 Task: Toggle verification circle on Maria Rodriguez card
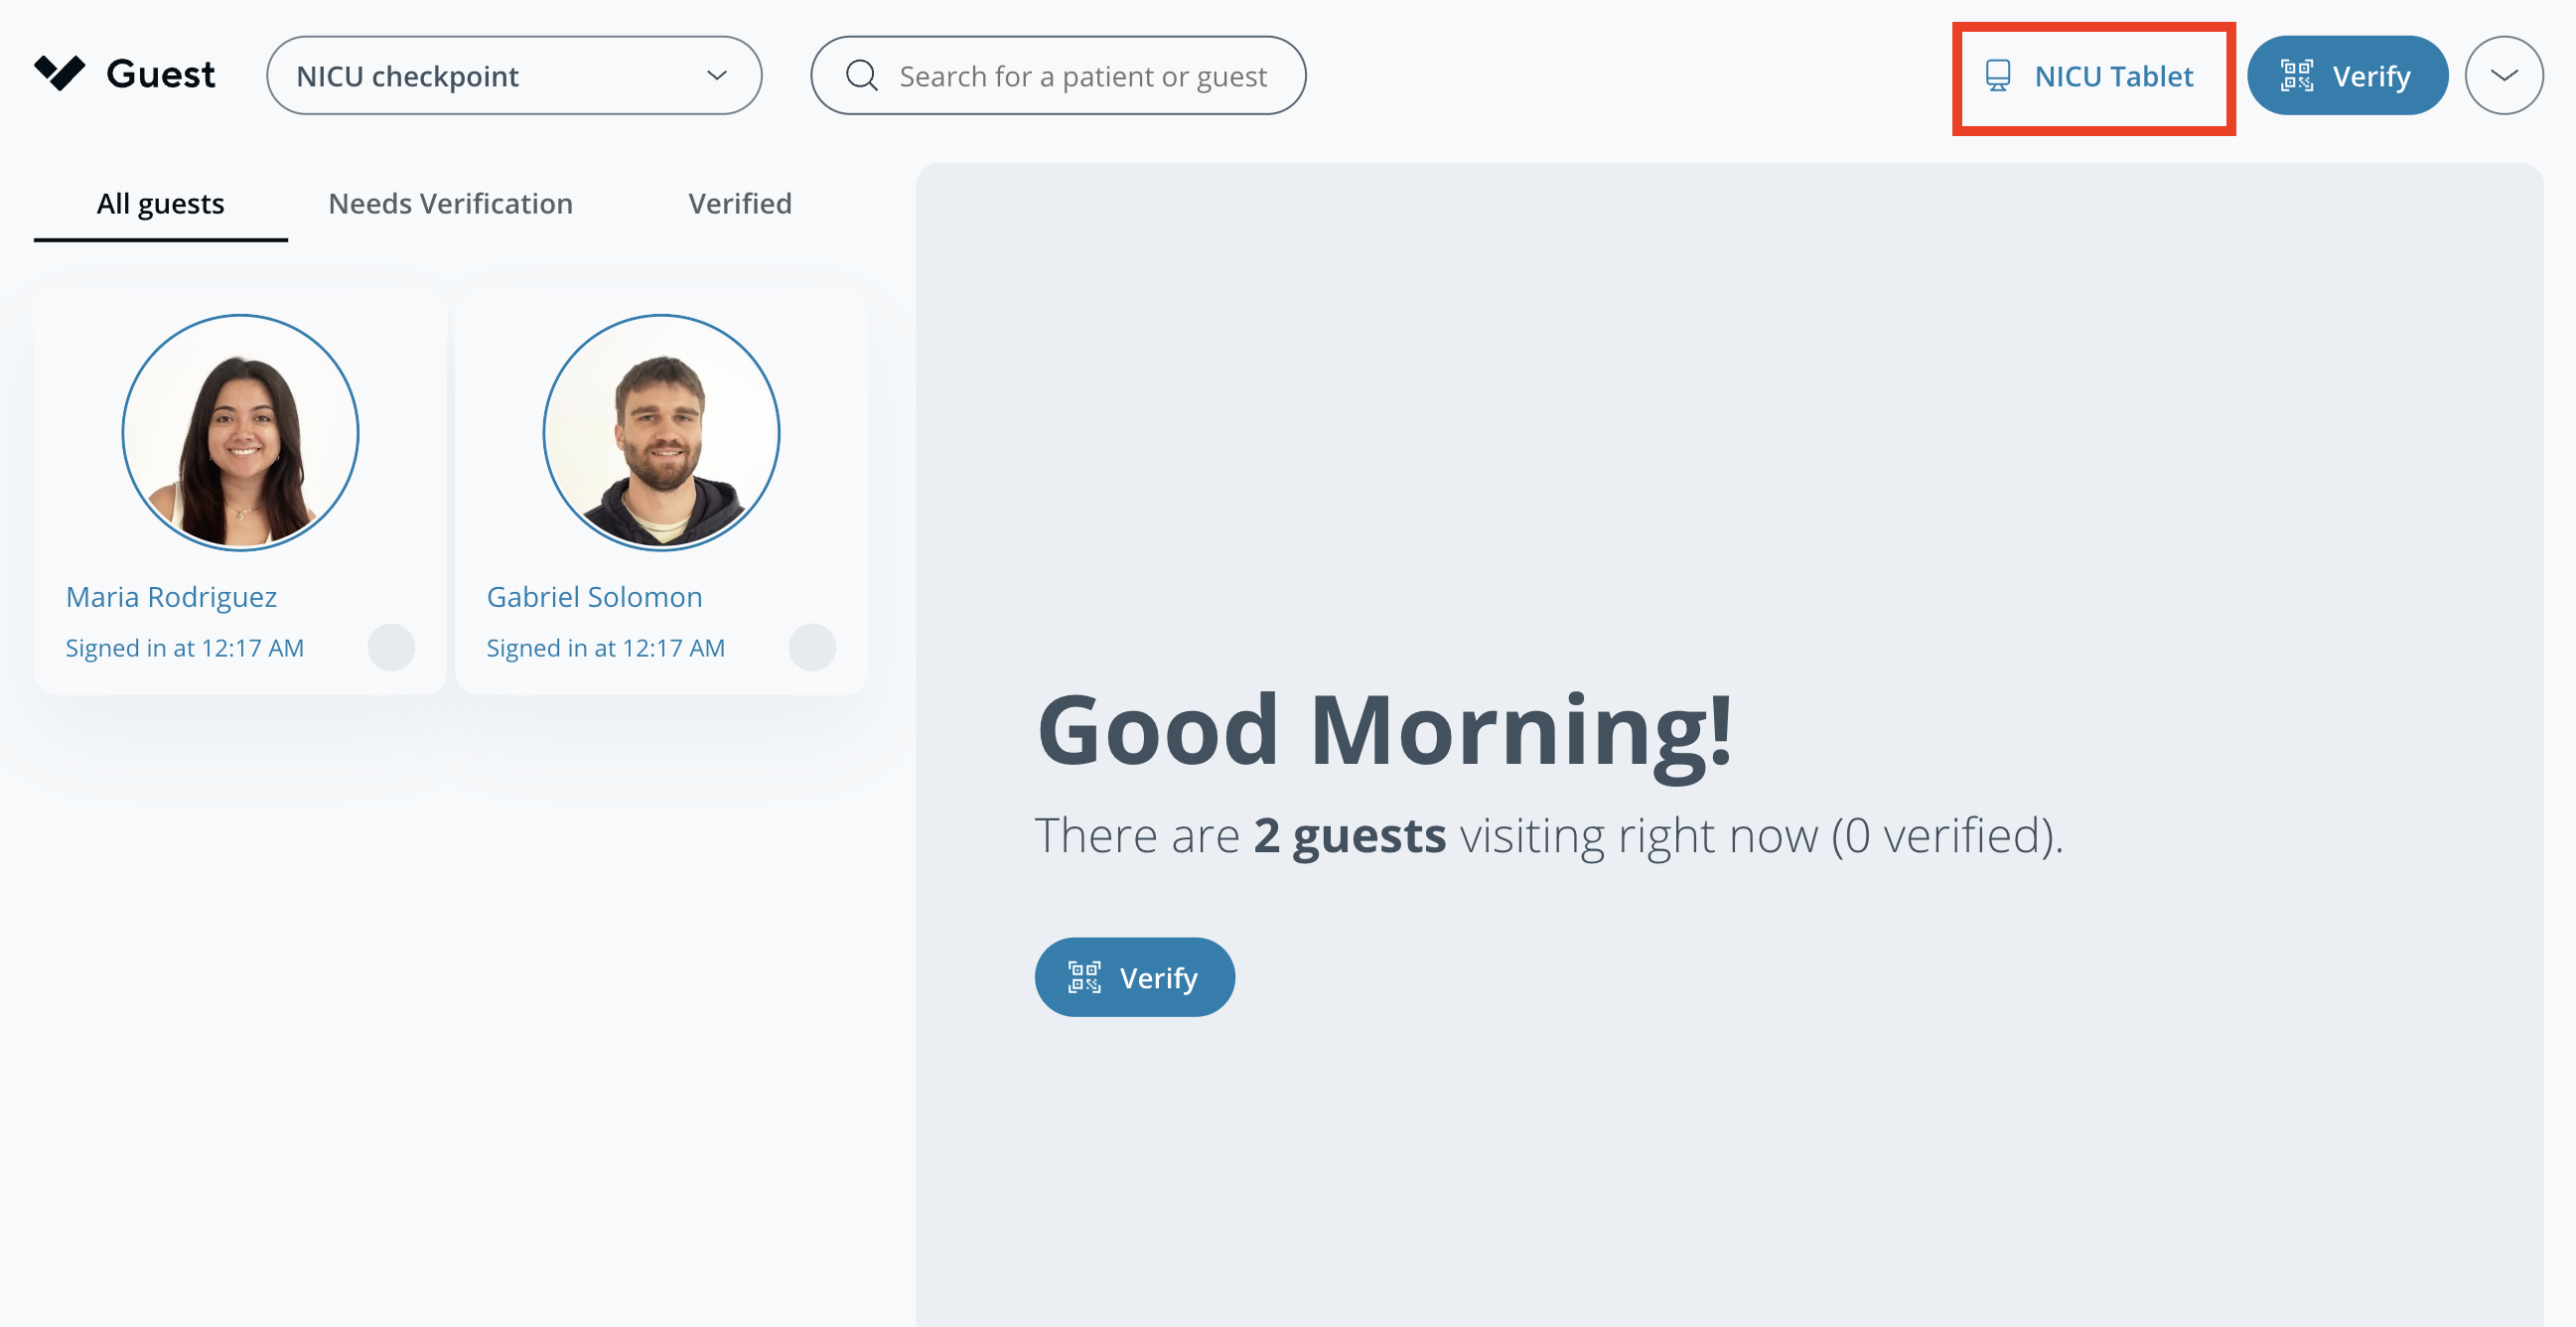(391, 647)
